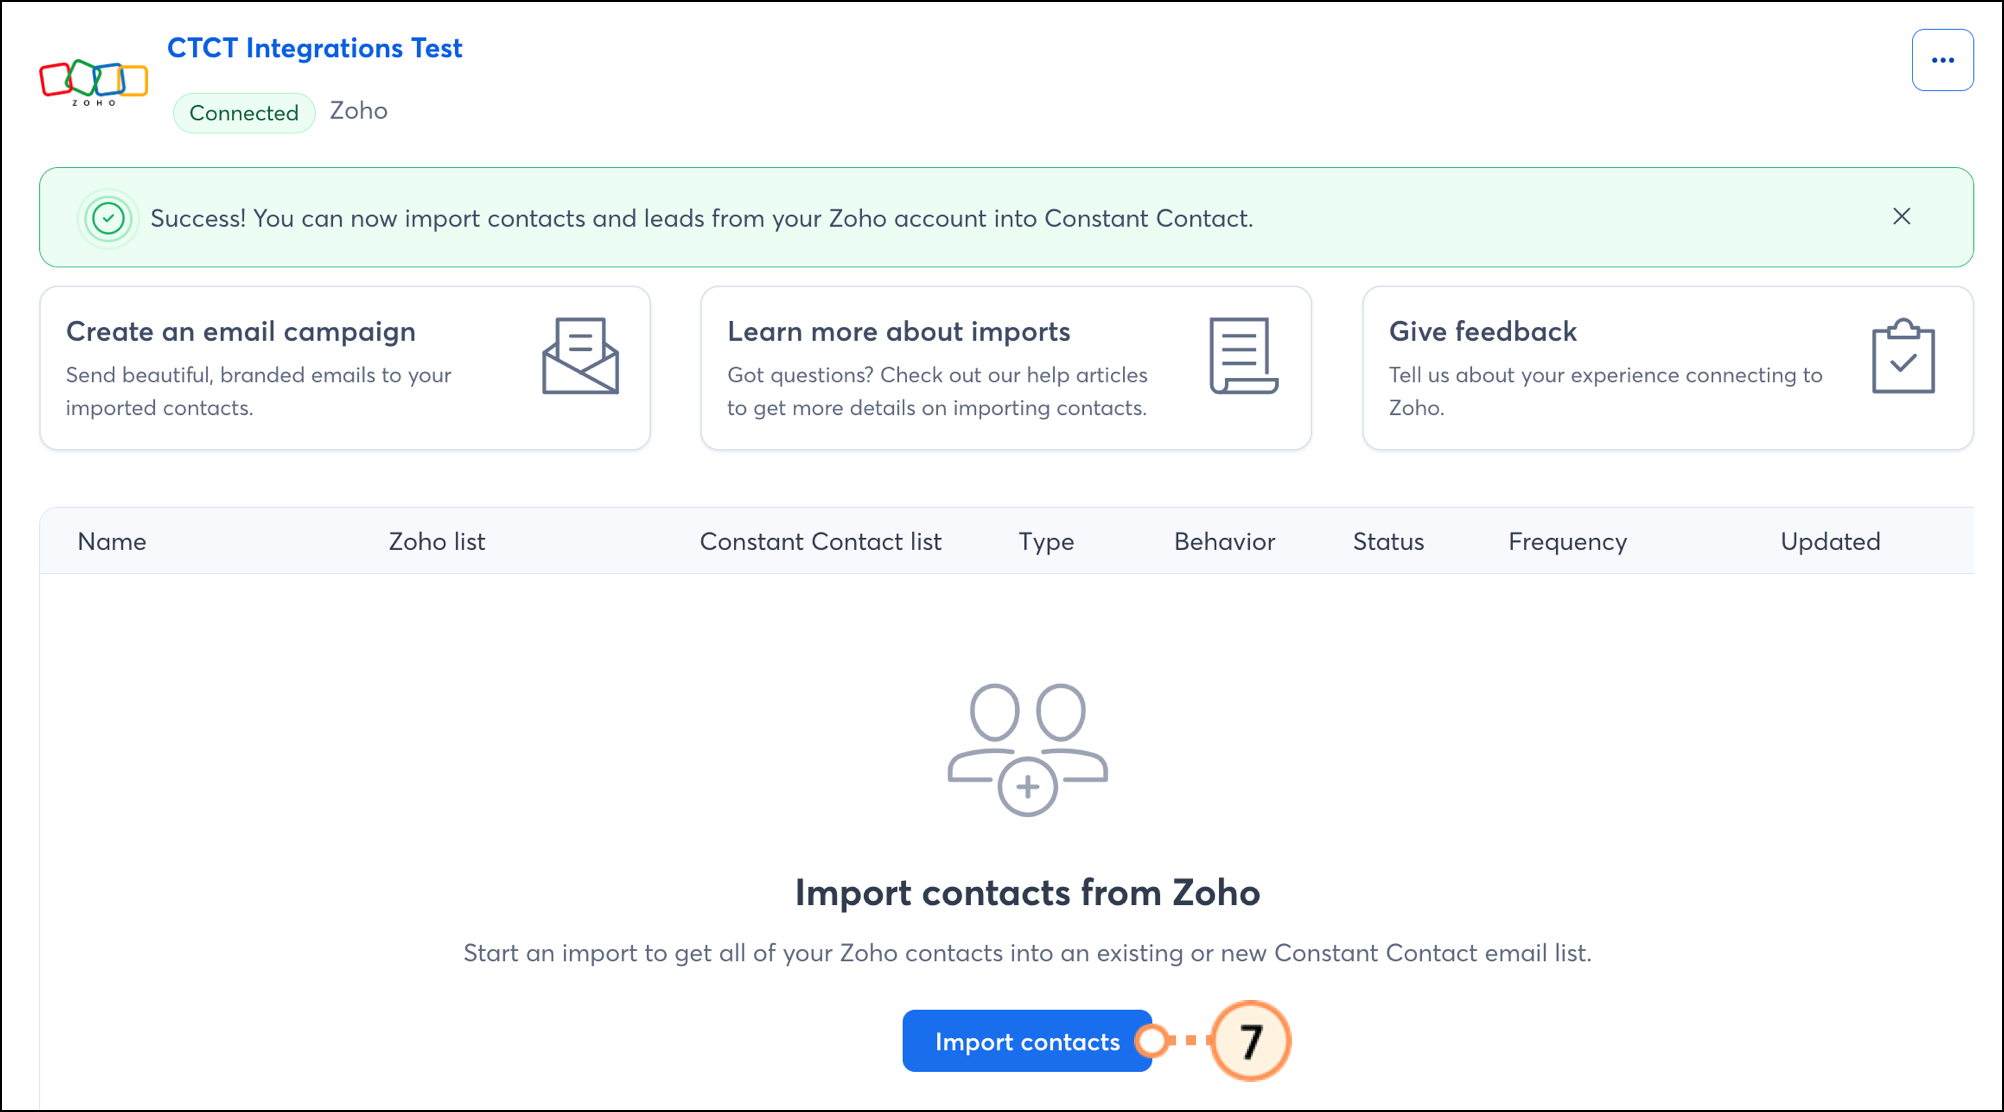Sort by the Name column header
Screen dimensions: 2004x1112
pyautogui.click(x=112, y=541)
